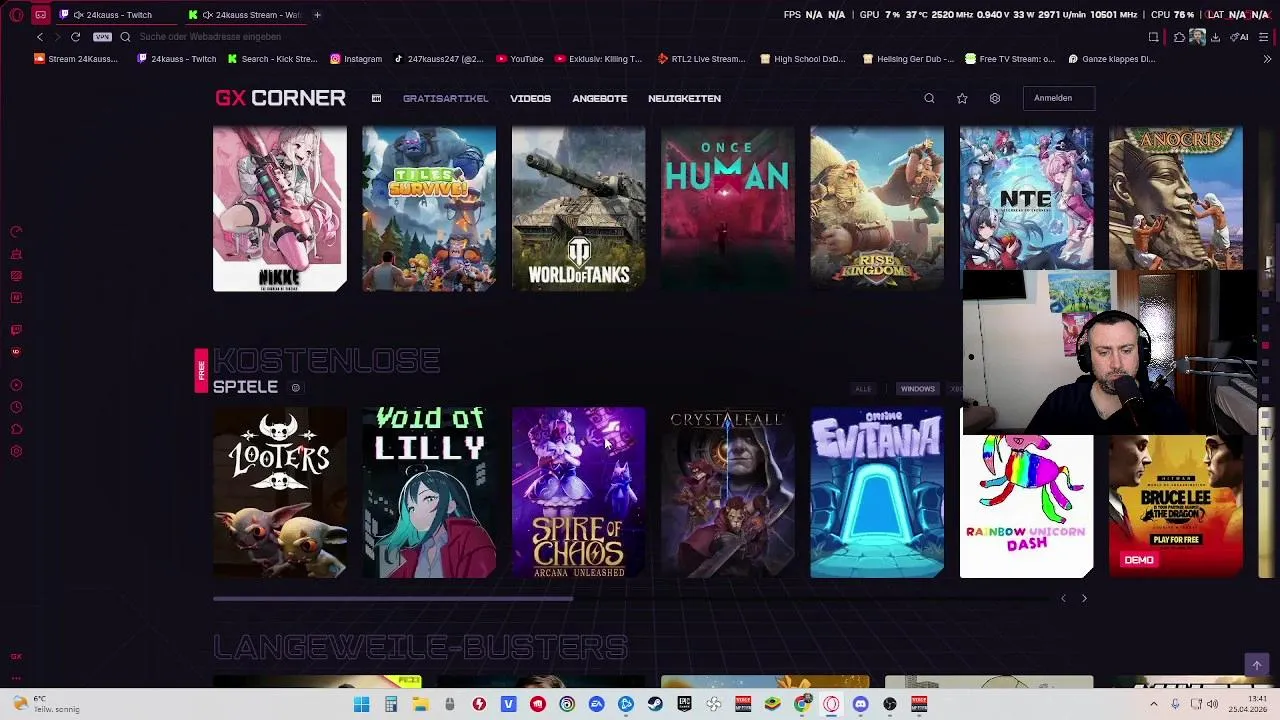Open Windows Start menu
Image resolution: width=1280 pixels, height=720 pixels.
click(362, 704)
